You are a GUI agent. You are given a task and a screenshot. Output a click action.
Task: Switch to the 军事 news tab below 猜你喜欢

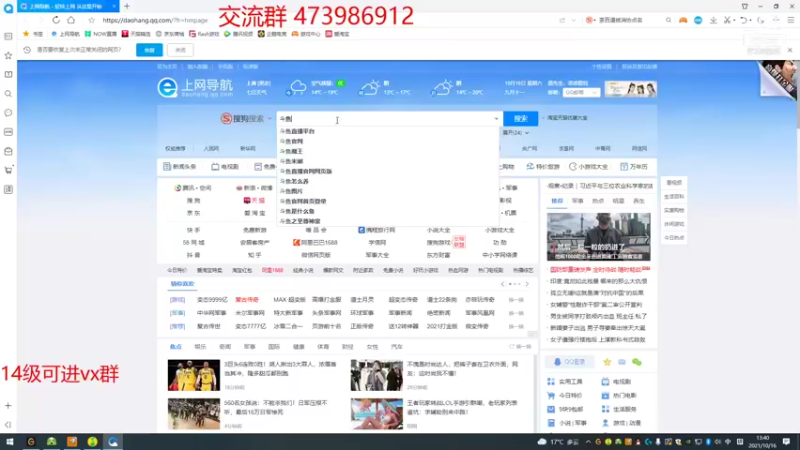coord(249,346)
